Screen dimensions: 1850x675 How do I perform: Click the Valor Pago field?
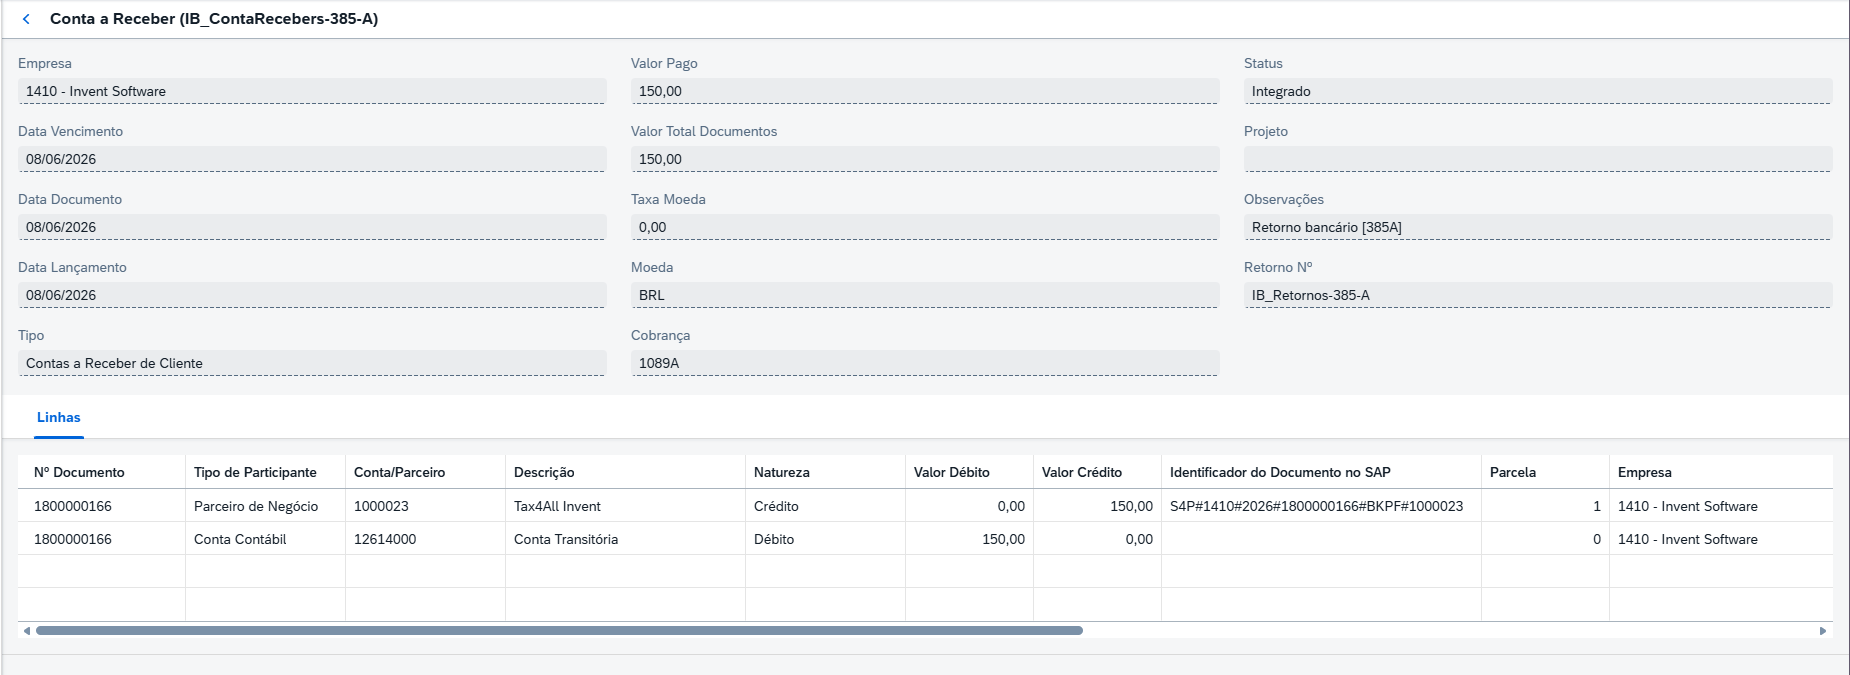925,91
